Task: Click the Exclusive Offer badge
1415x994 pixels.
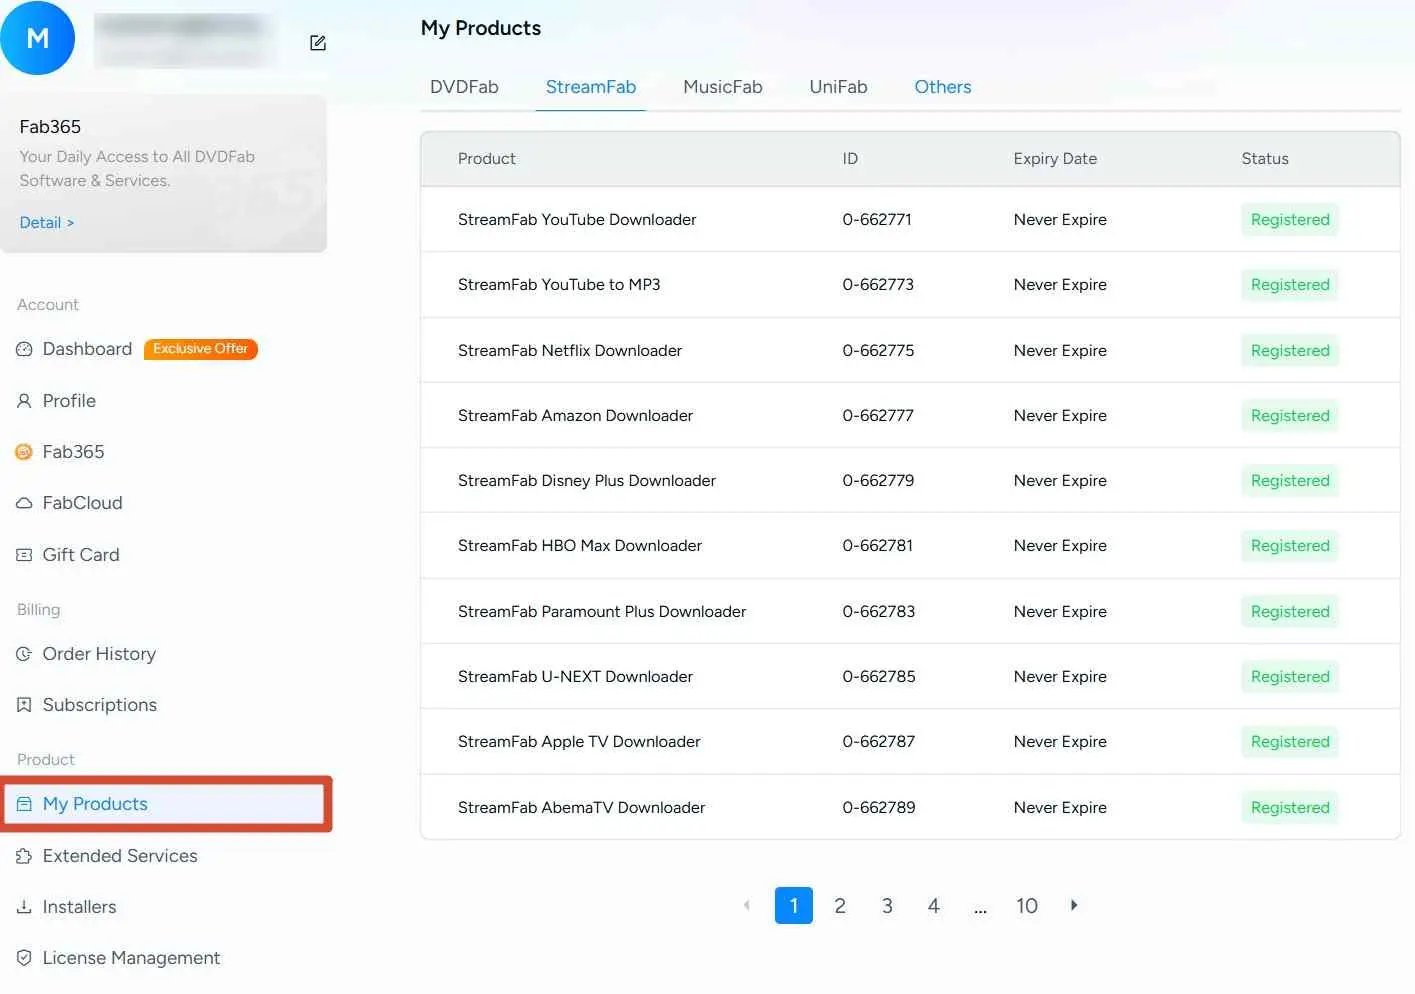Action: [x=201, y=349]
